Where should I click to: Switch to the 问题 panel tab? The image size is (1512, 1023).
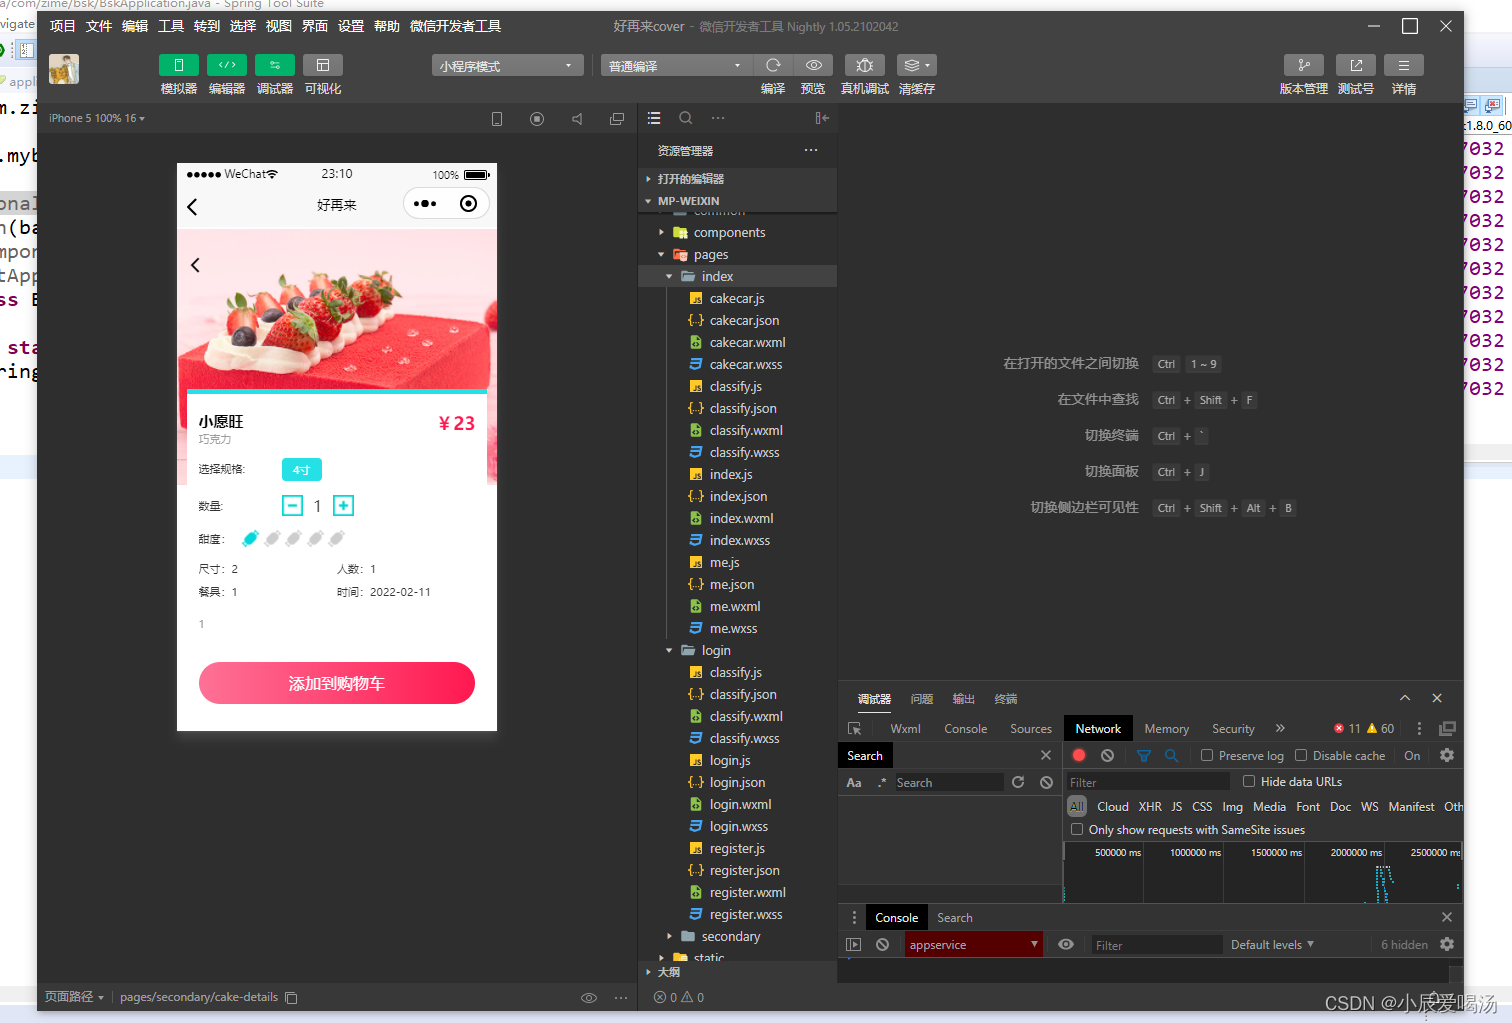(922, 699)
